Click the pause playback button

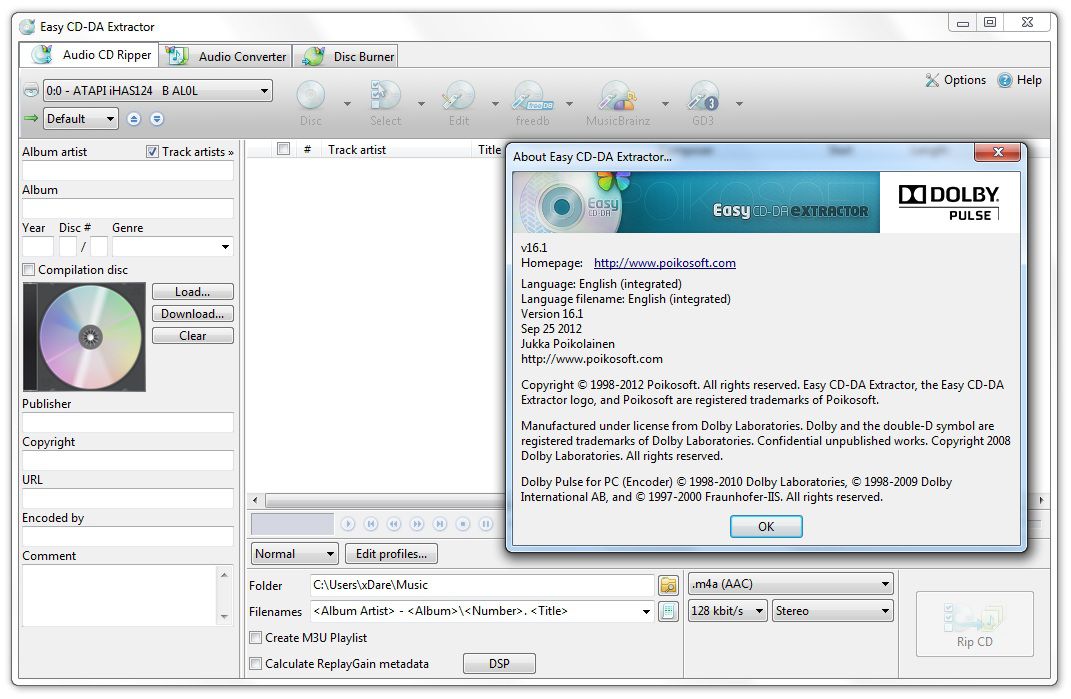pos(486,524)
